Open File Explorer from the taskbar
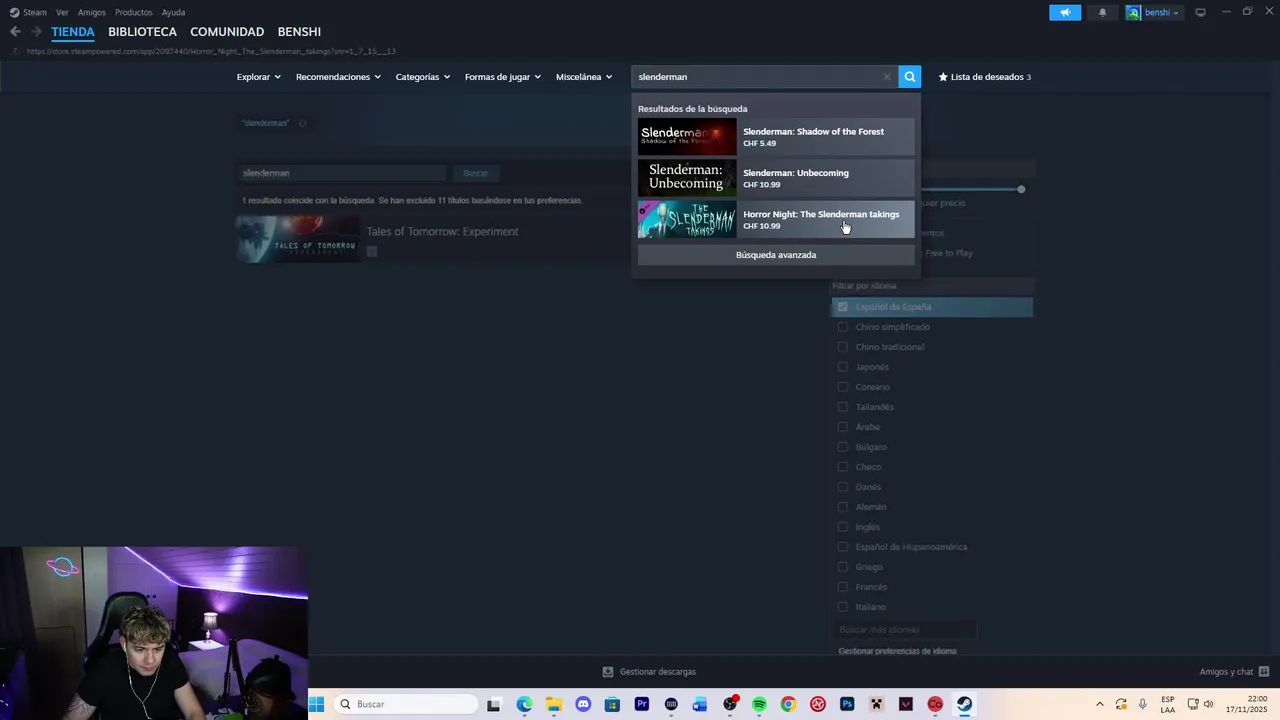The height and width of the screenshot is (720, 1280). coord(554,704)
